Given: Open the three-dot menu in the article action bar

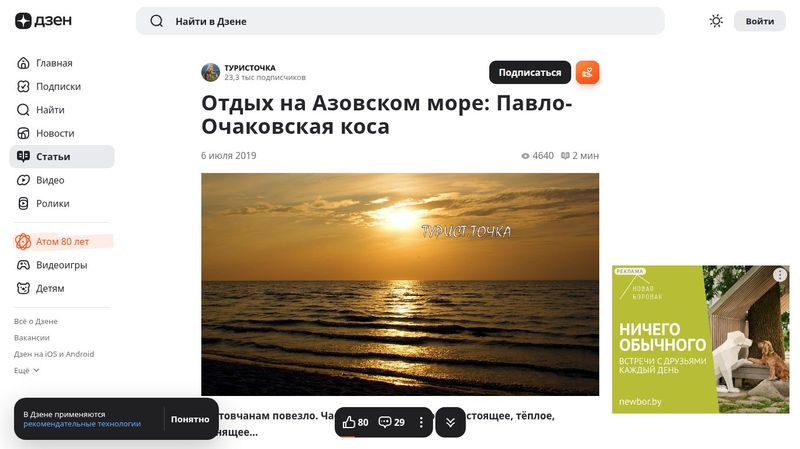Looking at the screenshot, I should click(x=421, y=422).
